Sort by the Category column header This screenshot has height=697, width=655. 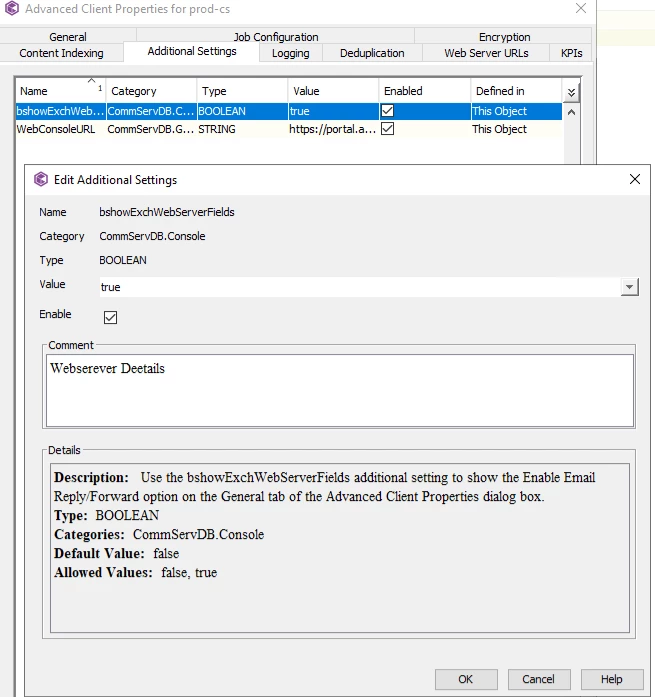tap(151, 91)
